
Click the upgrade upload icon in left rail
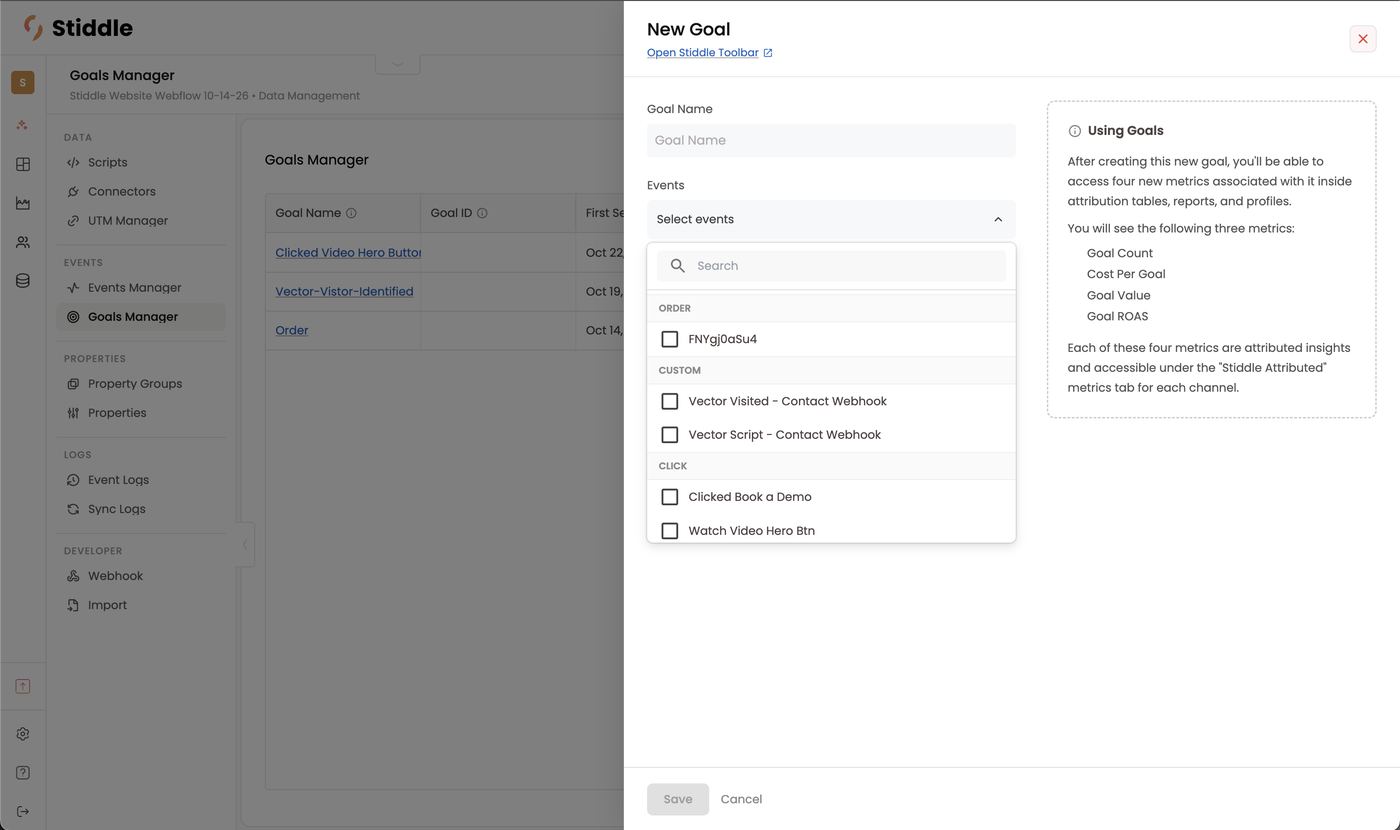point(23,686)
